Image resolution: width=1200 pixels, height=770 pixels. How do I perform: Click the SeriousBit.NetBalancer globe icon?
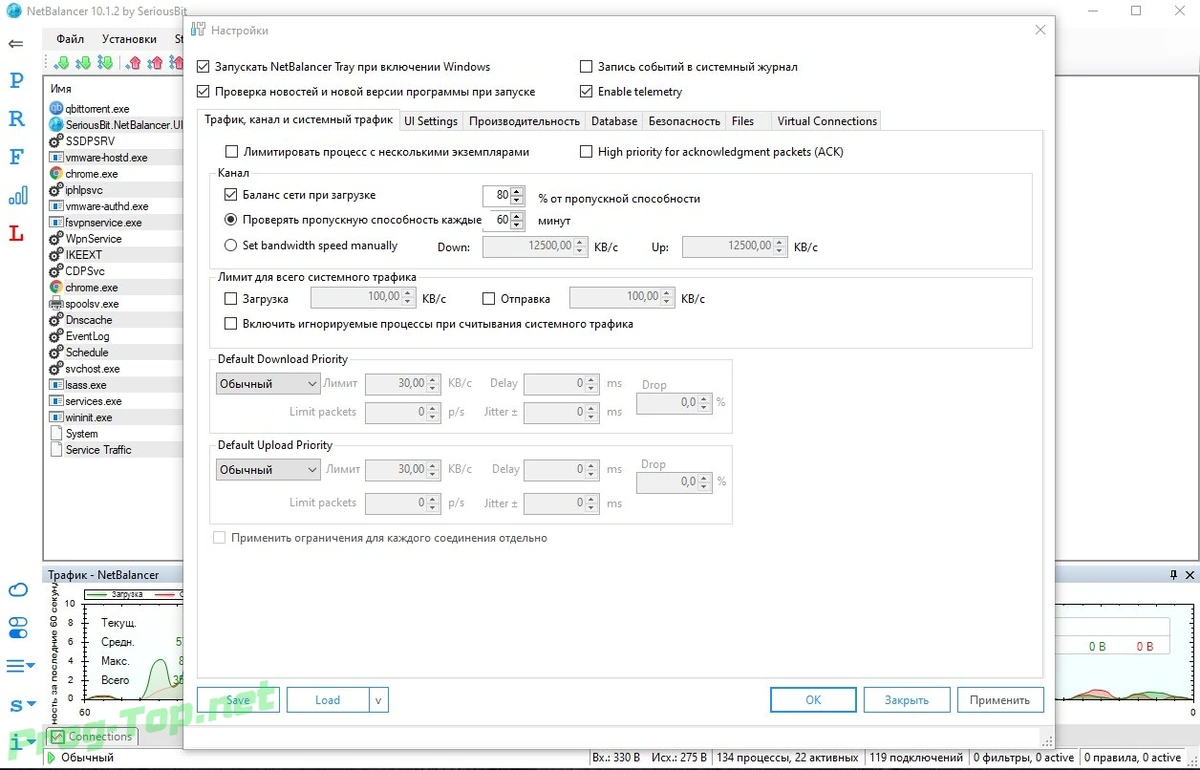pos(56,125)
